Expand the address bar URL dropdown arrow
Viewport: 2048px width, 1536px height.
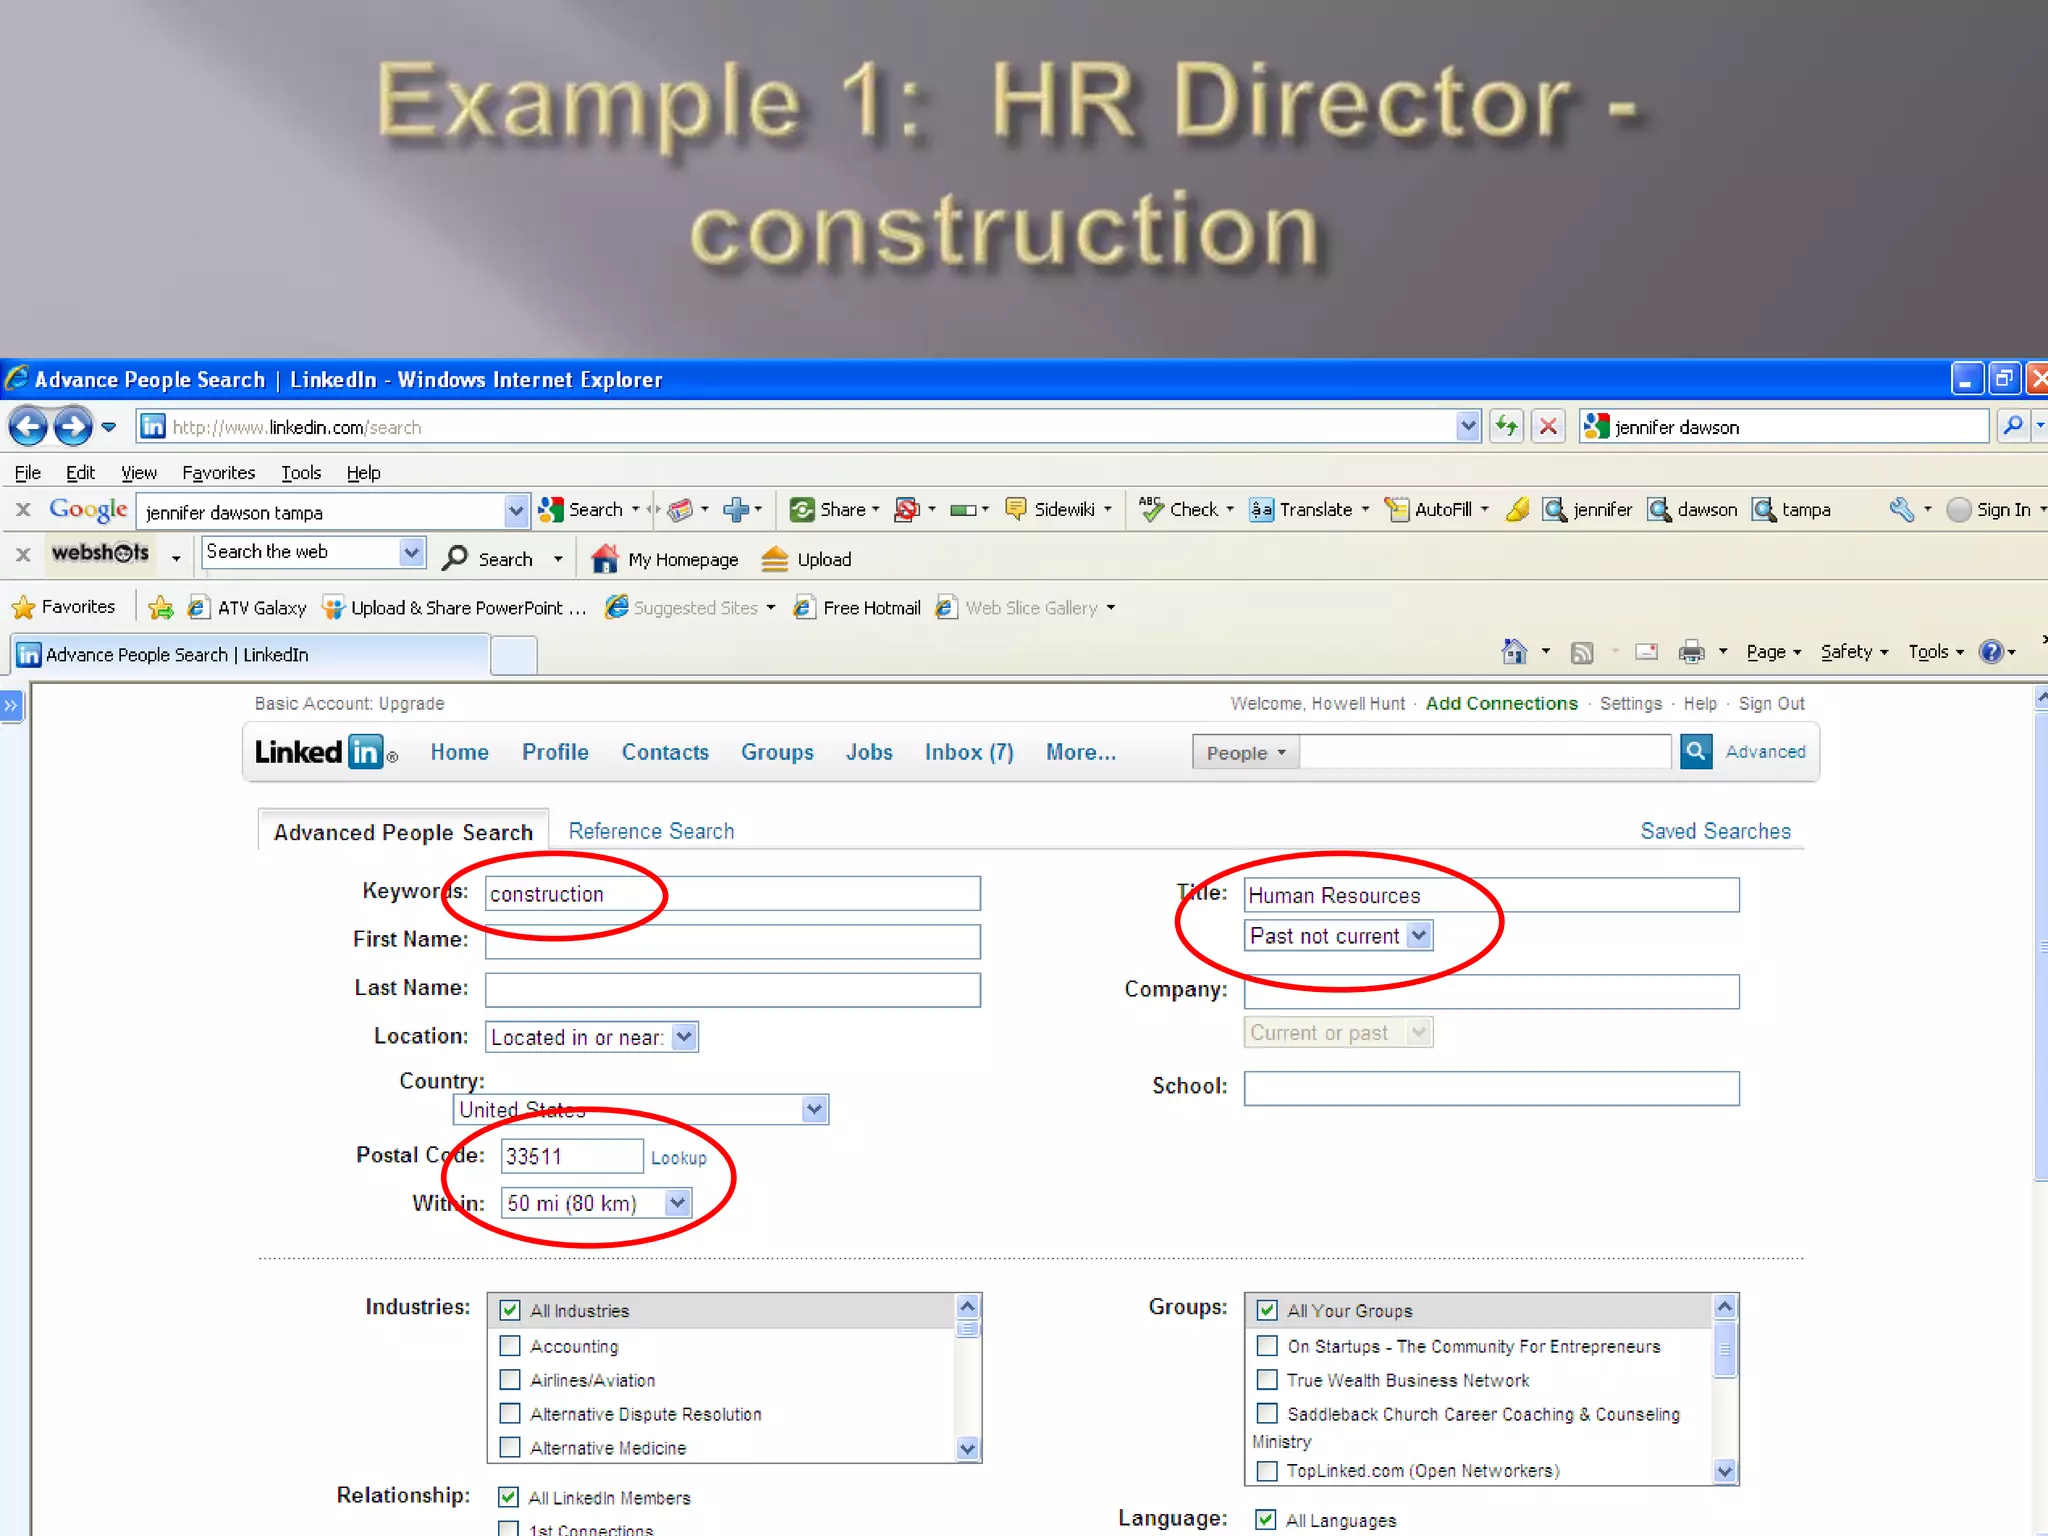1468,427
